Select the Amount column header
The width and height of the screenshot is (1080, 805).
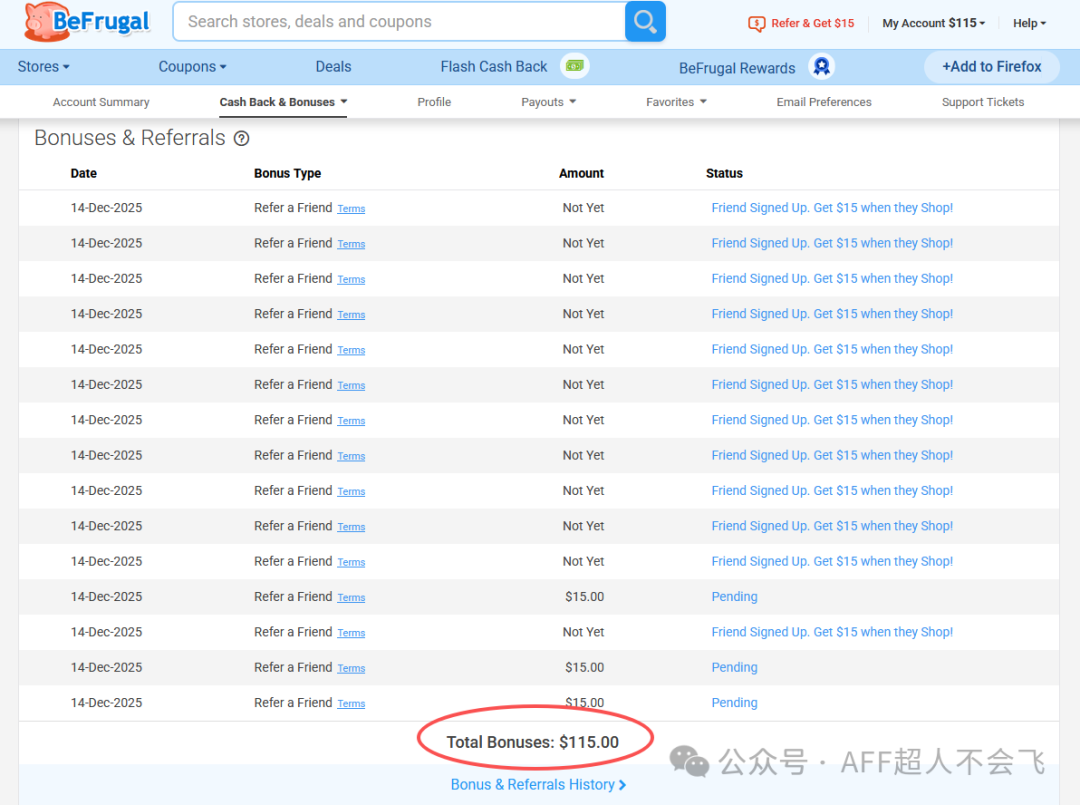click(581, 174)
